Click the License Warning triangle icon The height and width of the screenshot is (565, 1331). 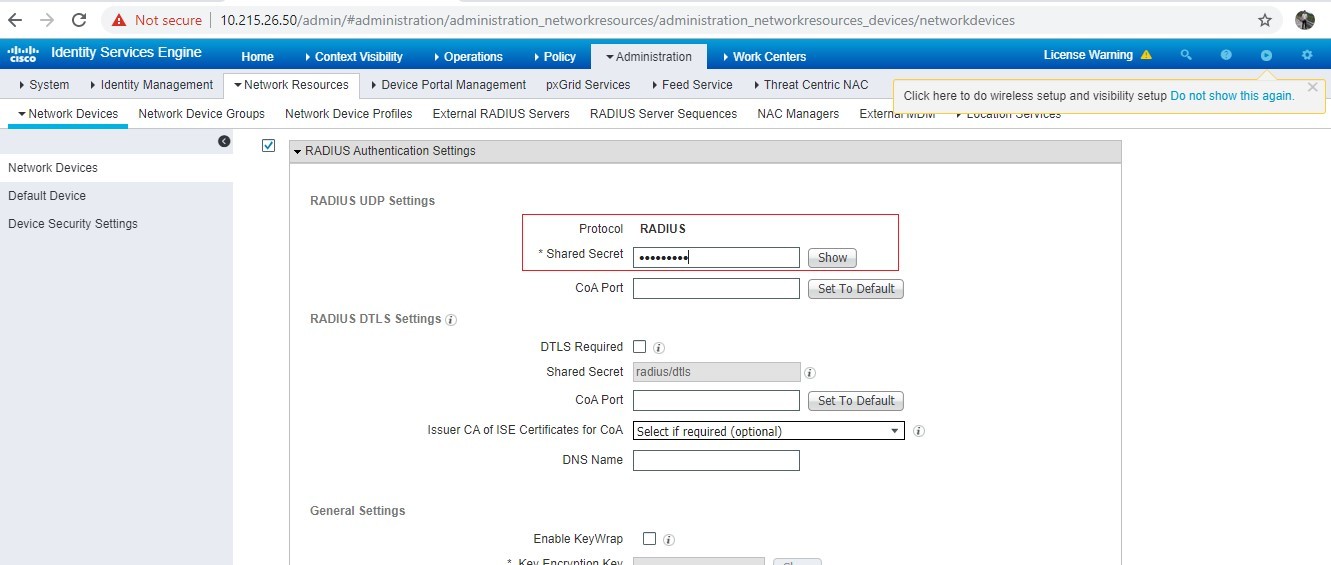coord(1146,55)
